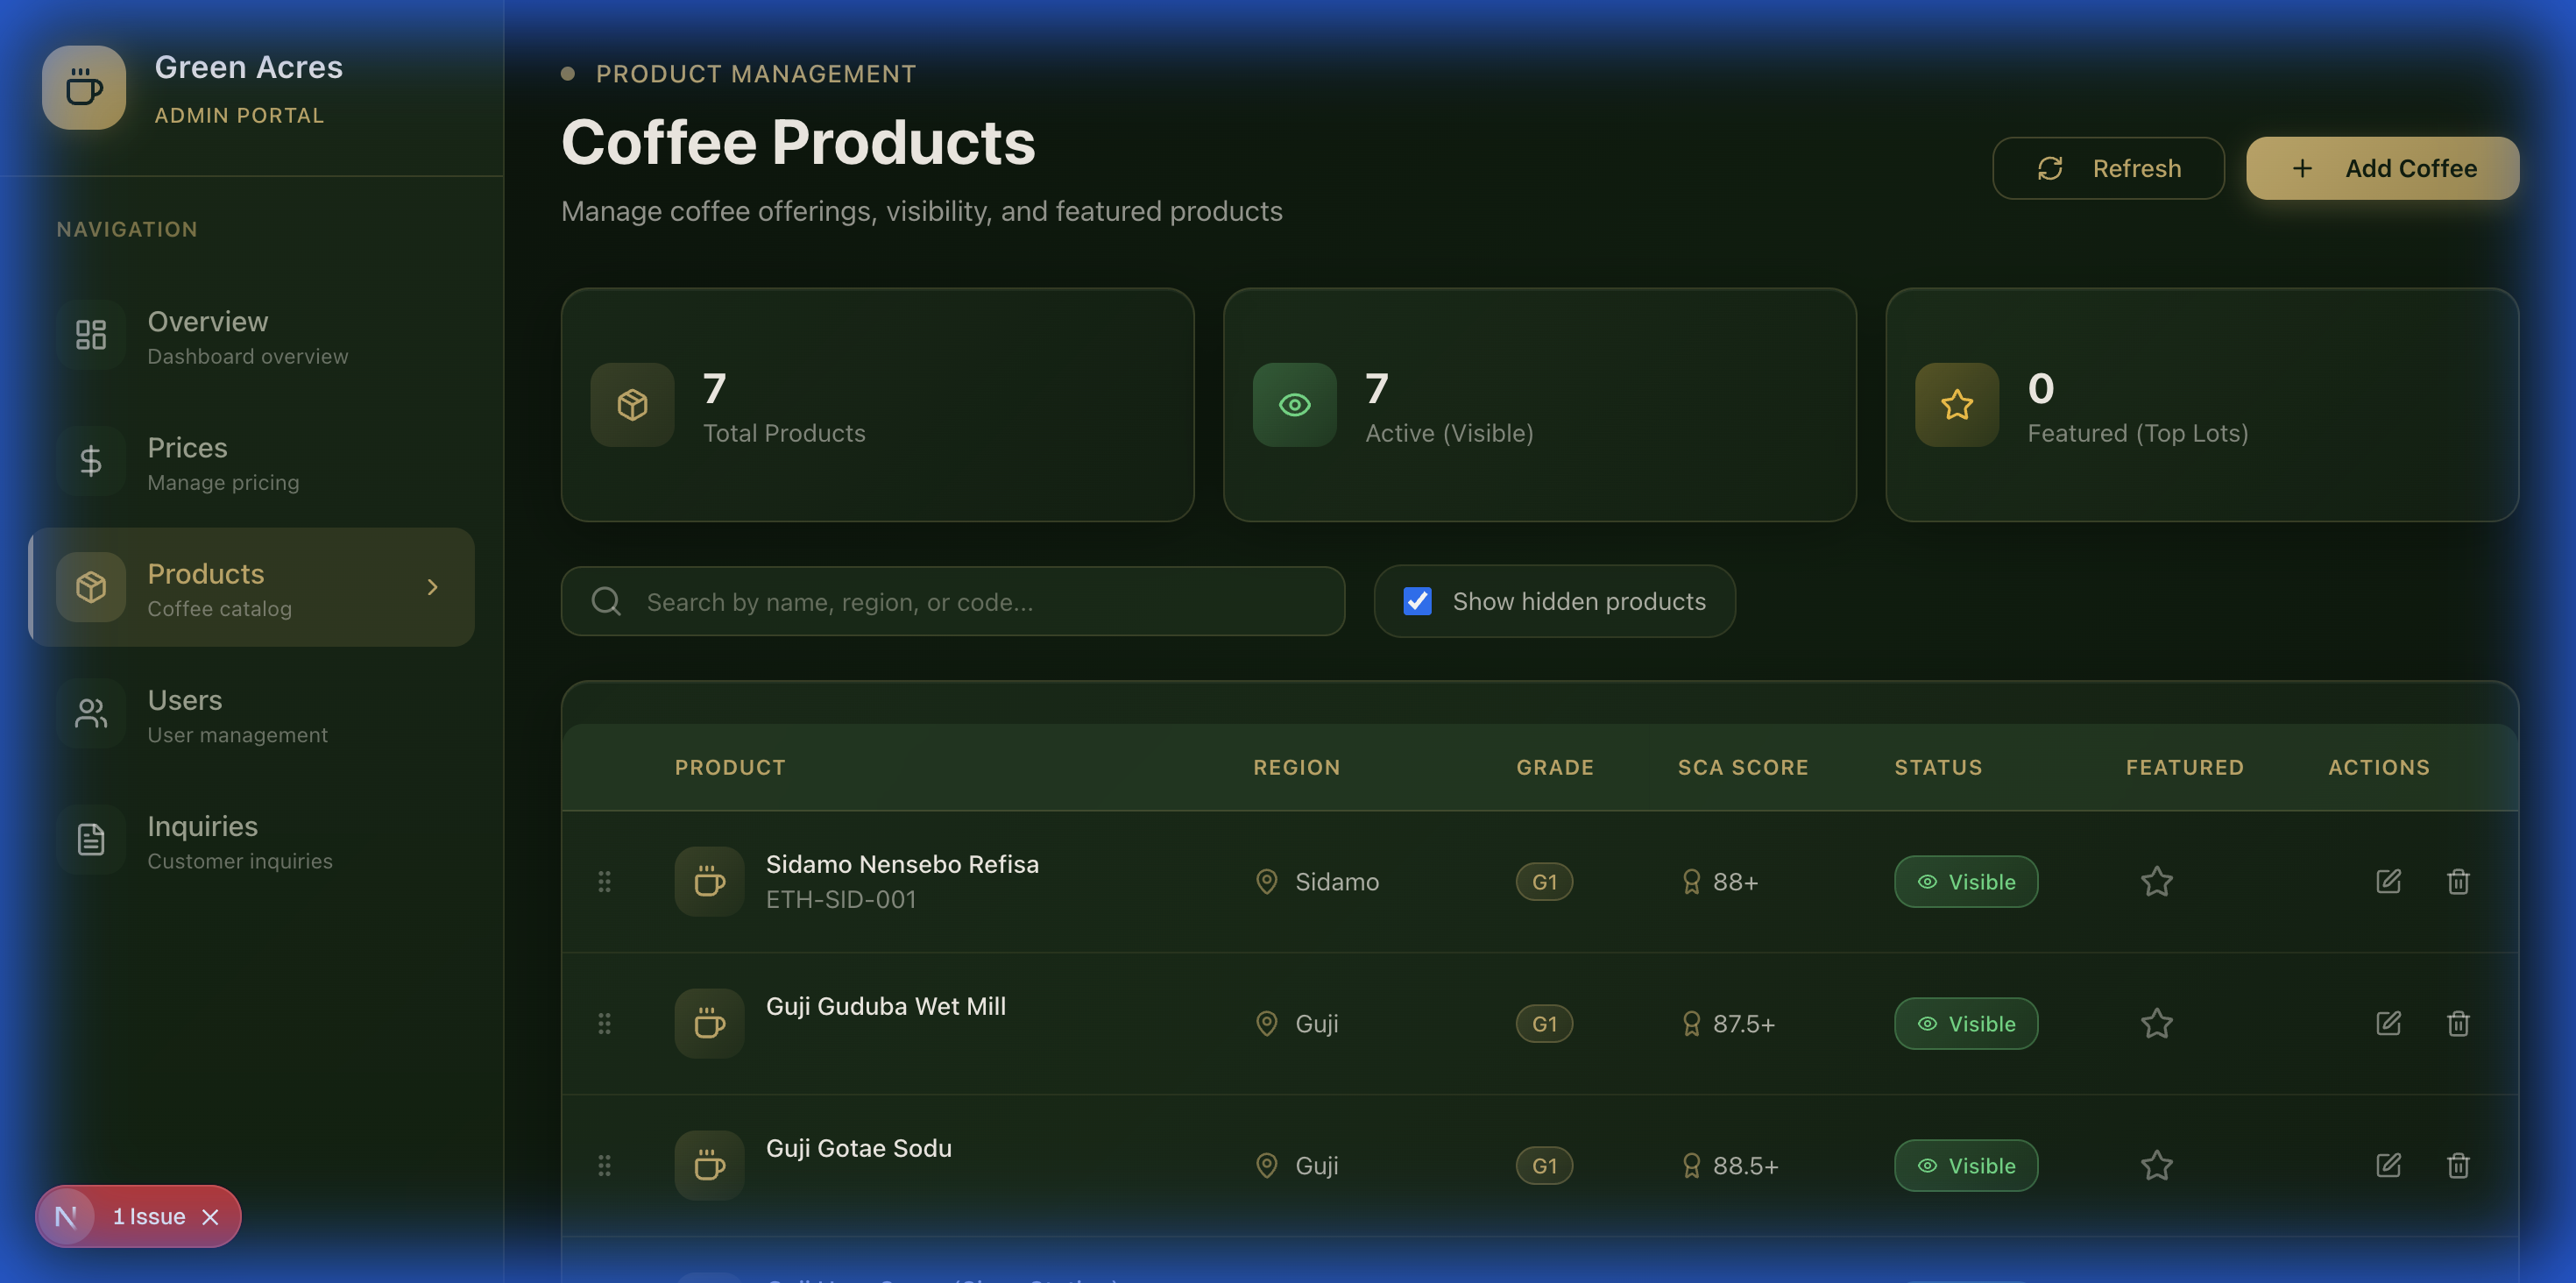The height and width of the screenshot is (1283, 2576).
Task: Feature Sidamo Nensebo Refisa via its star toggle
Action: click(2156, 881)
